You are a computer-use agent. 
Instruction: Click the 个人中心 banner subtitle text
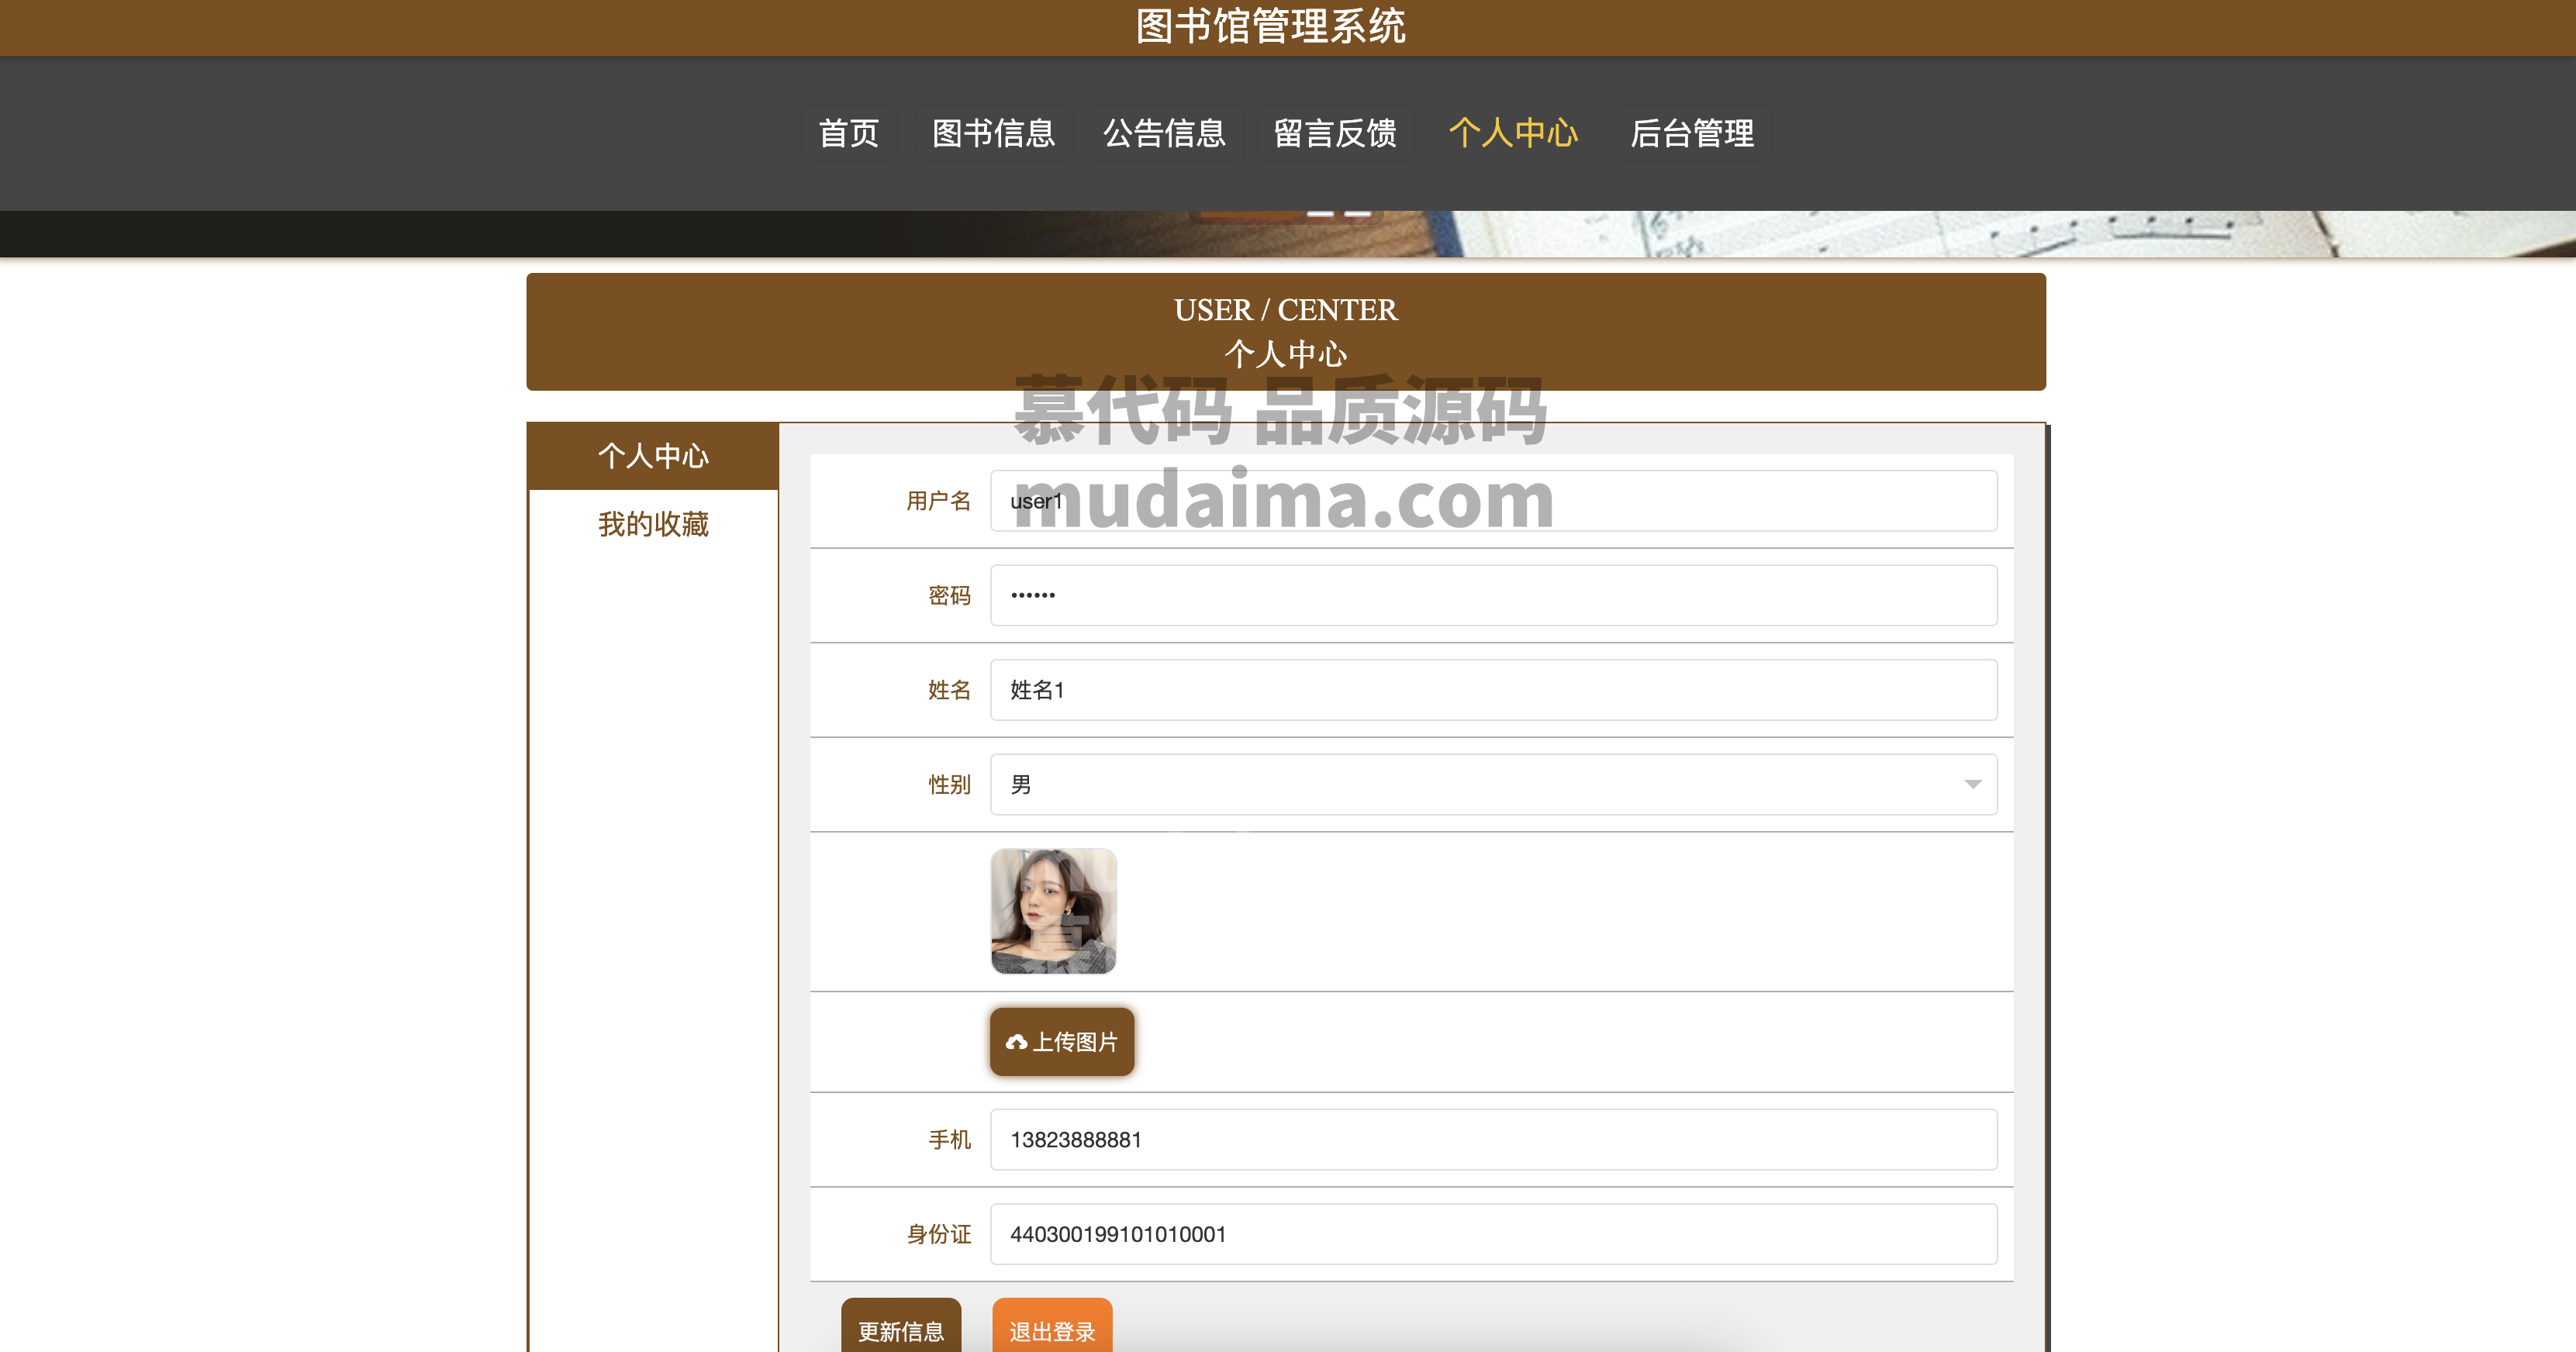[1286, 354]
